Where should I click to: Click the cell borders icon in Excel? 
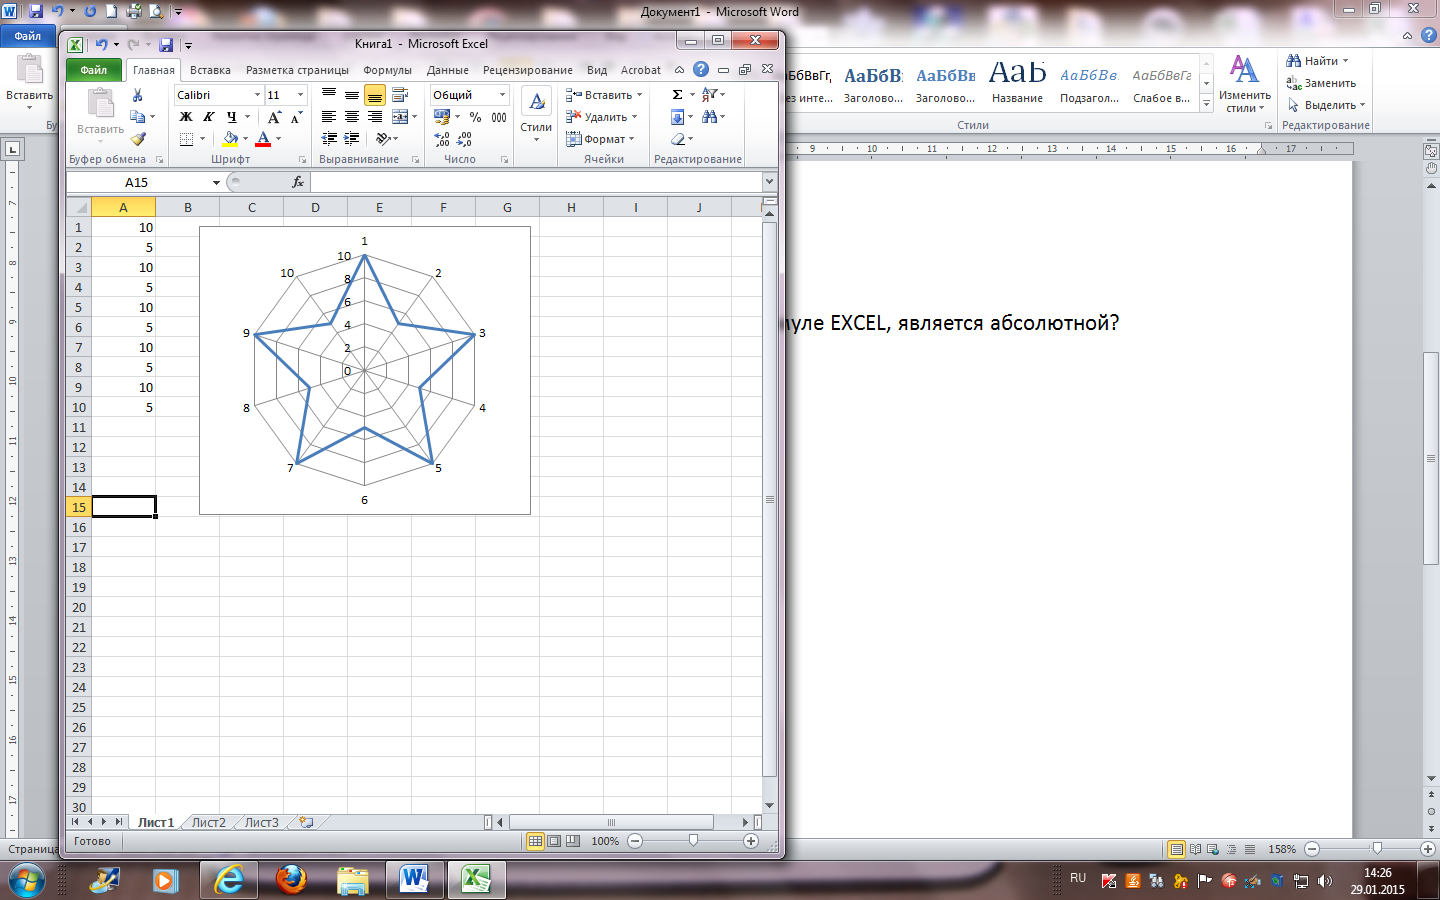point(186,139)
